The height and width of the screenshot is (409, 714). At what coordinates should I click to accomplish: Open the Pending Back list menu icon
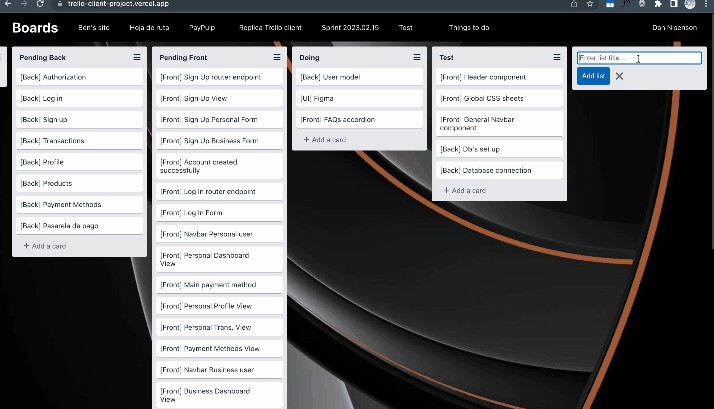click(x=137, y=58)
